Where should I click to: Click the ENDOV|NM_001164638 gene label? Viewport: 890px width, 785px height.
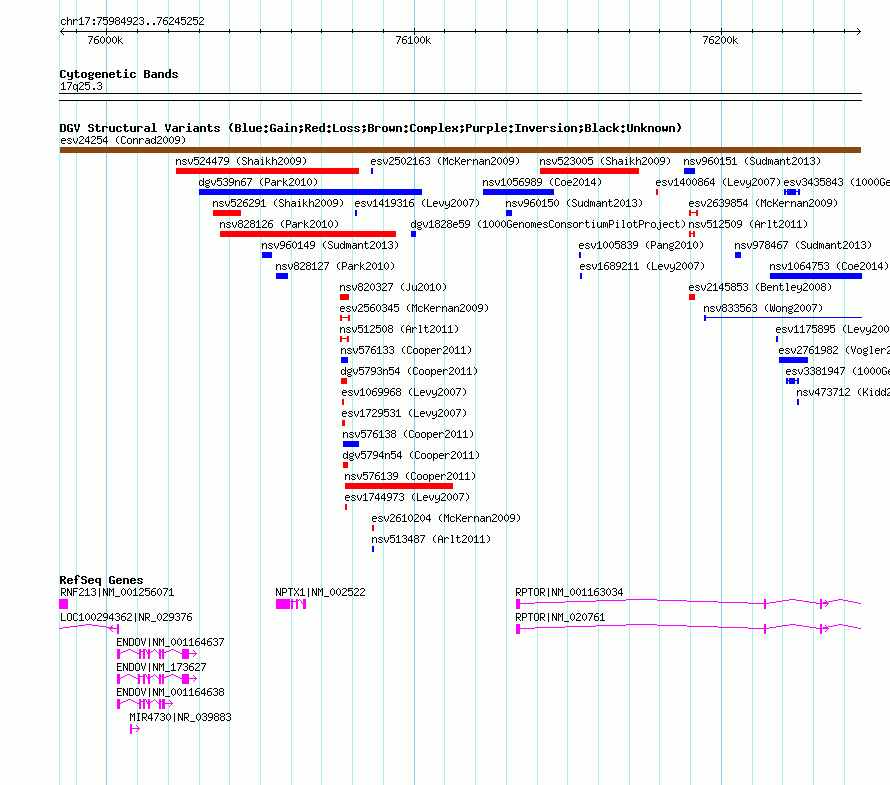coord(170,692)
